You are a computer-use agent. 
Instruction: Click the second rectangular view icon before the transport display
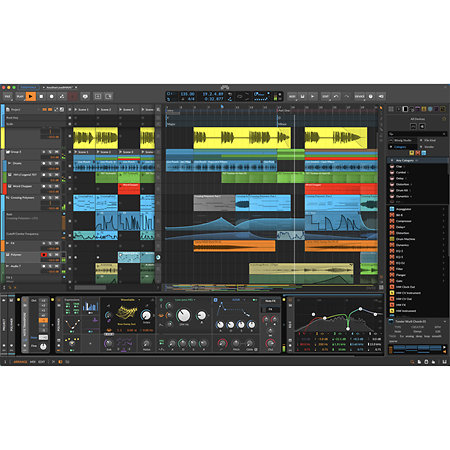108,96
